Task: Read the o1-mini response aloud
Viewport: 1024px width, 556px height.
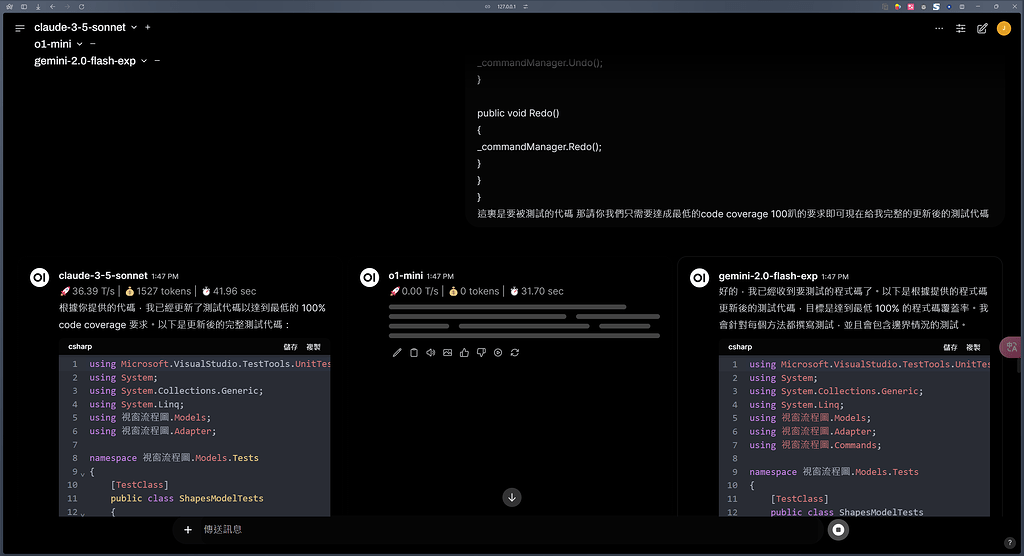Action: pos(430,353)
